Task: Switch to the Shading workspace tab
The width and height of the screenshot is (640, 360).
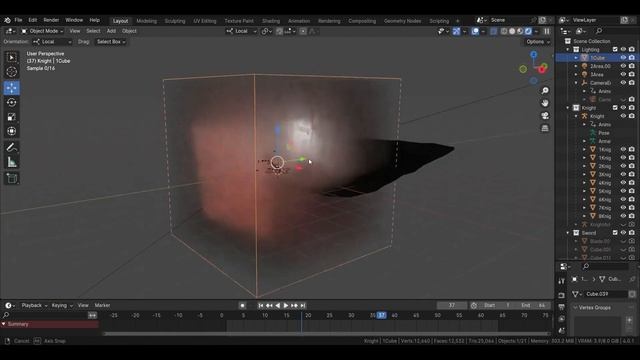Action: click(x=271, y=21)
